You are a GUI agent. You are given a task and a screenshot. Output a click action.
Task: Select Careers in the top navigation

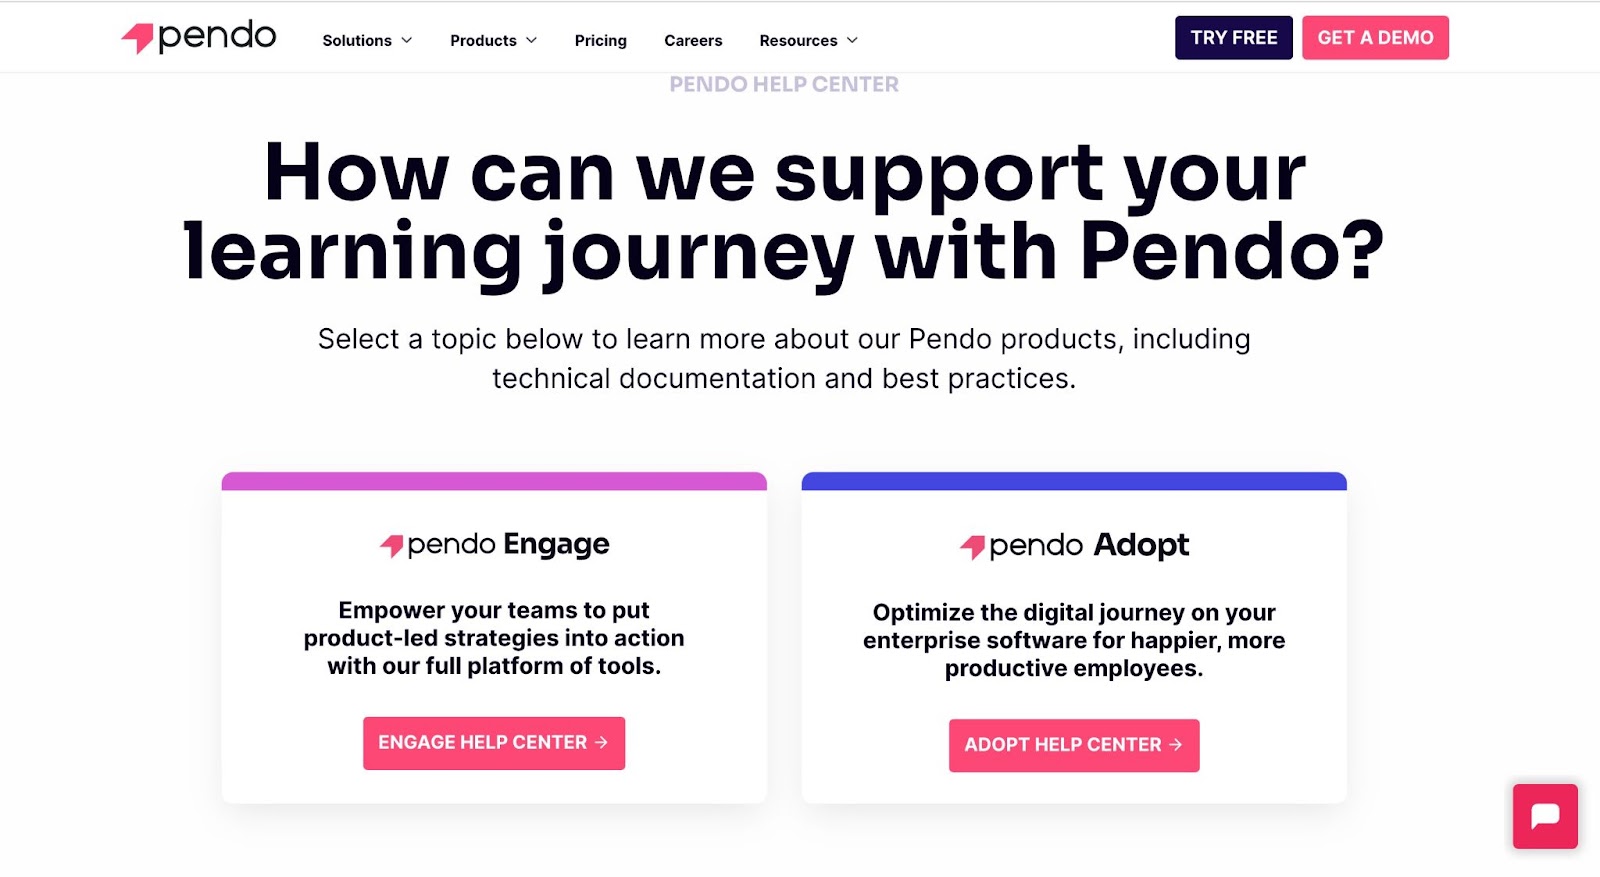click(x=692, y=40)
